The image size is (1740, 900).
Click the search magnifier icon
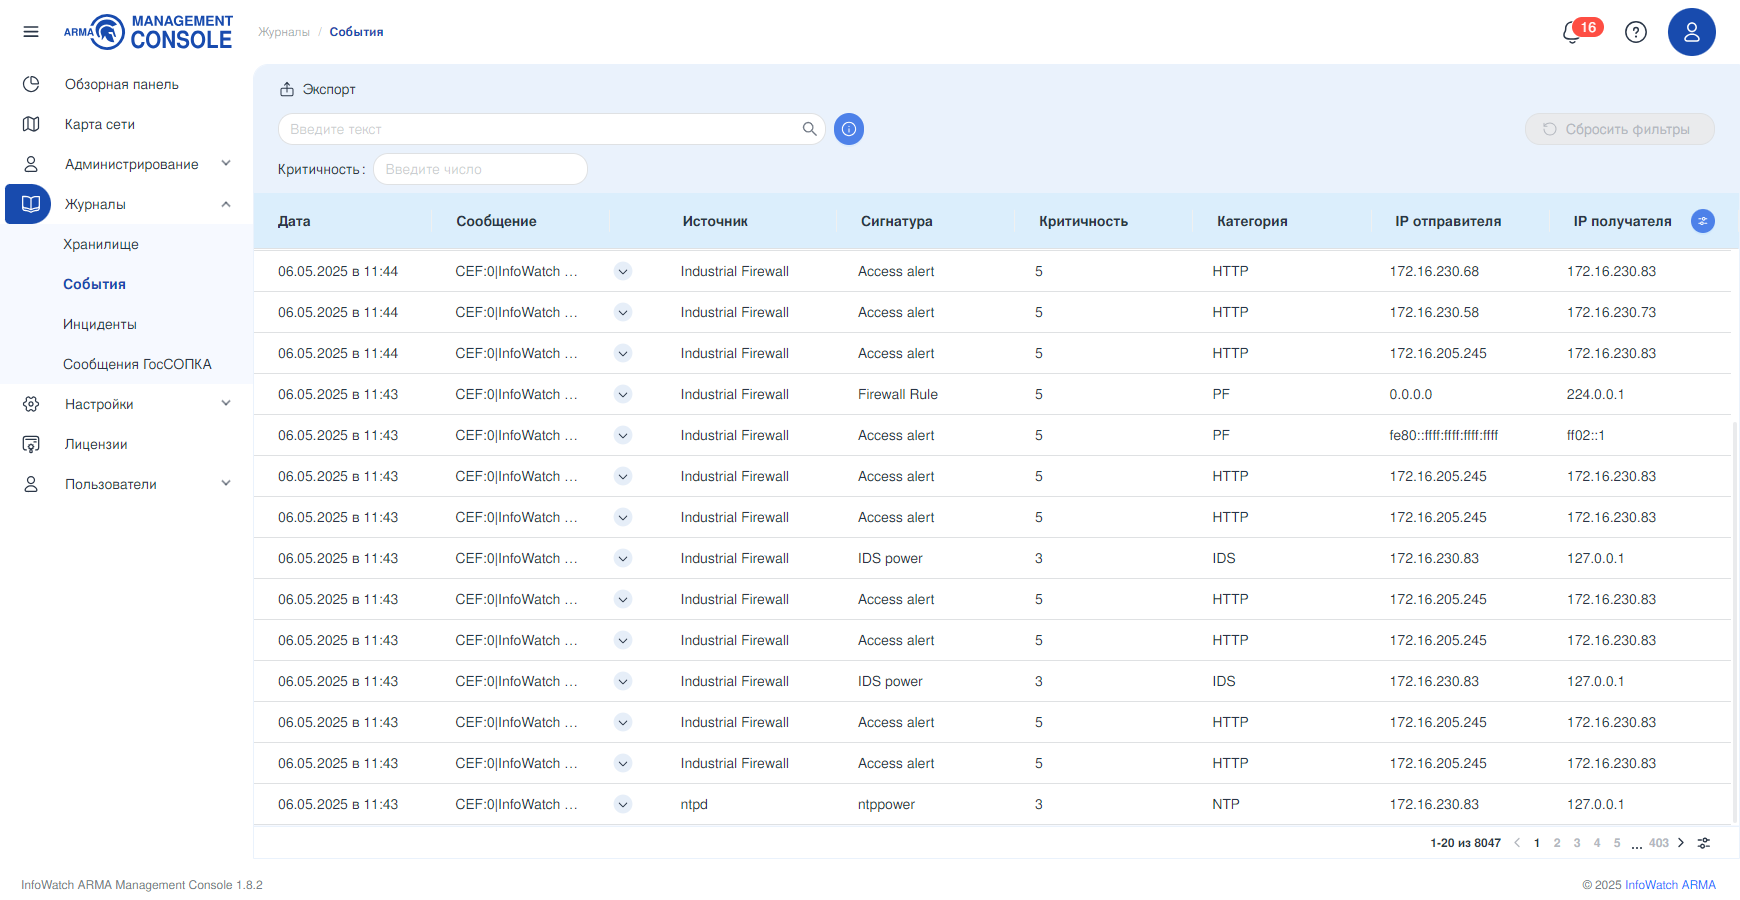click(810, 129)
